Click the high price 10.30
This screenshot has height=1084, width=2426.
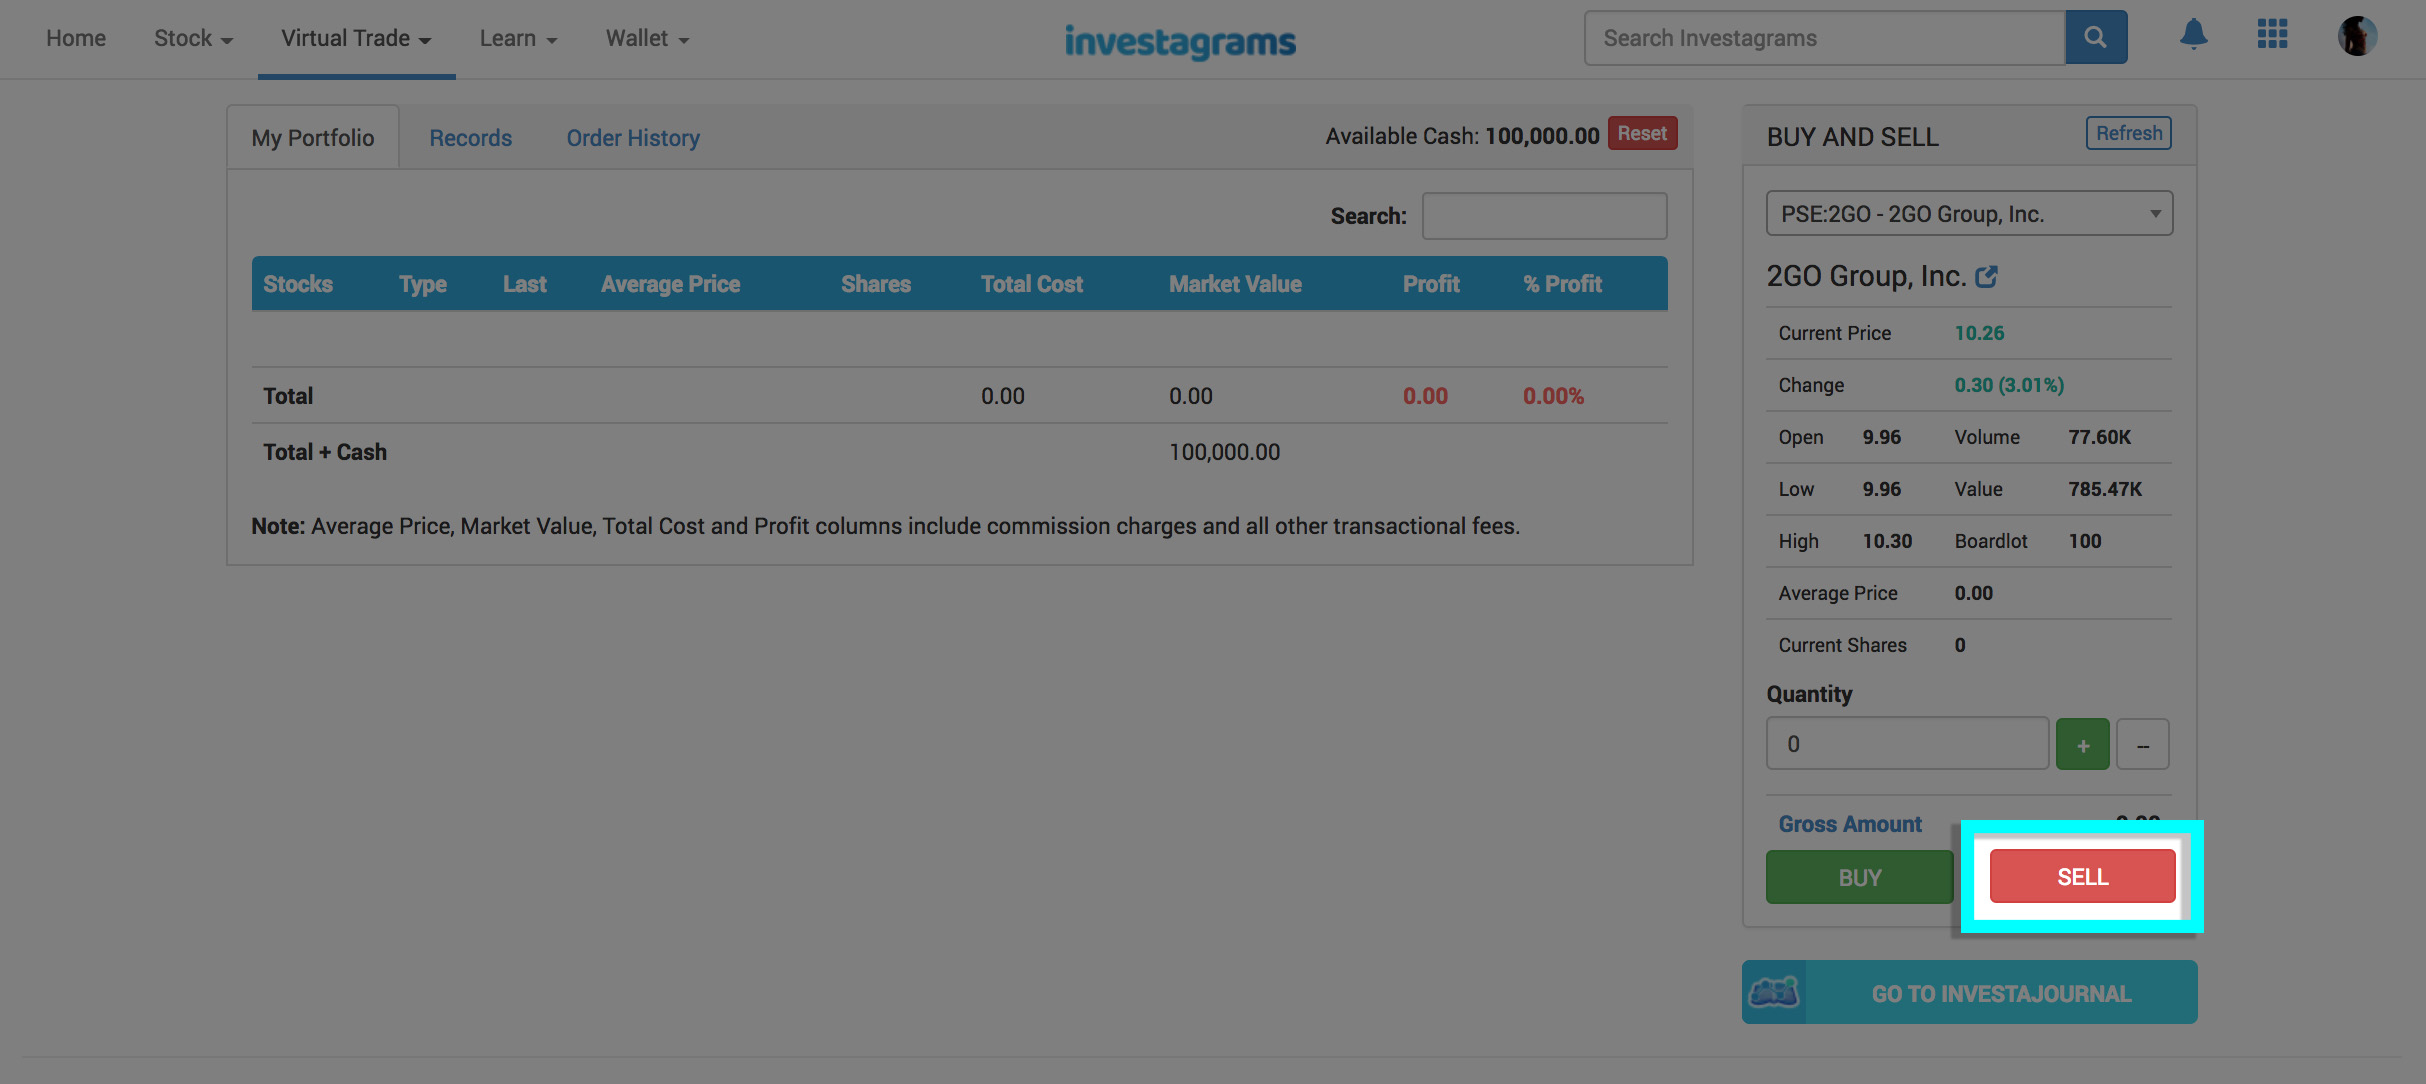pos(1887,541)
